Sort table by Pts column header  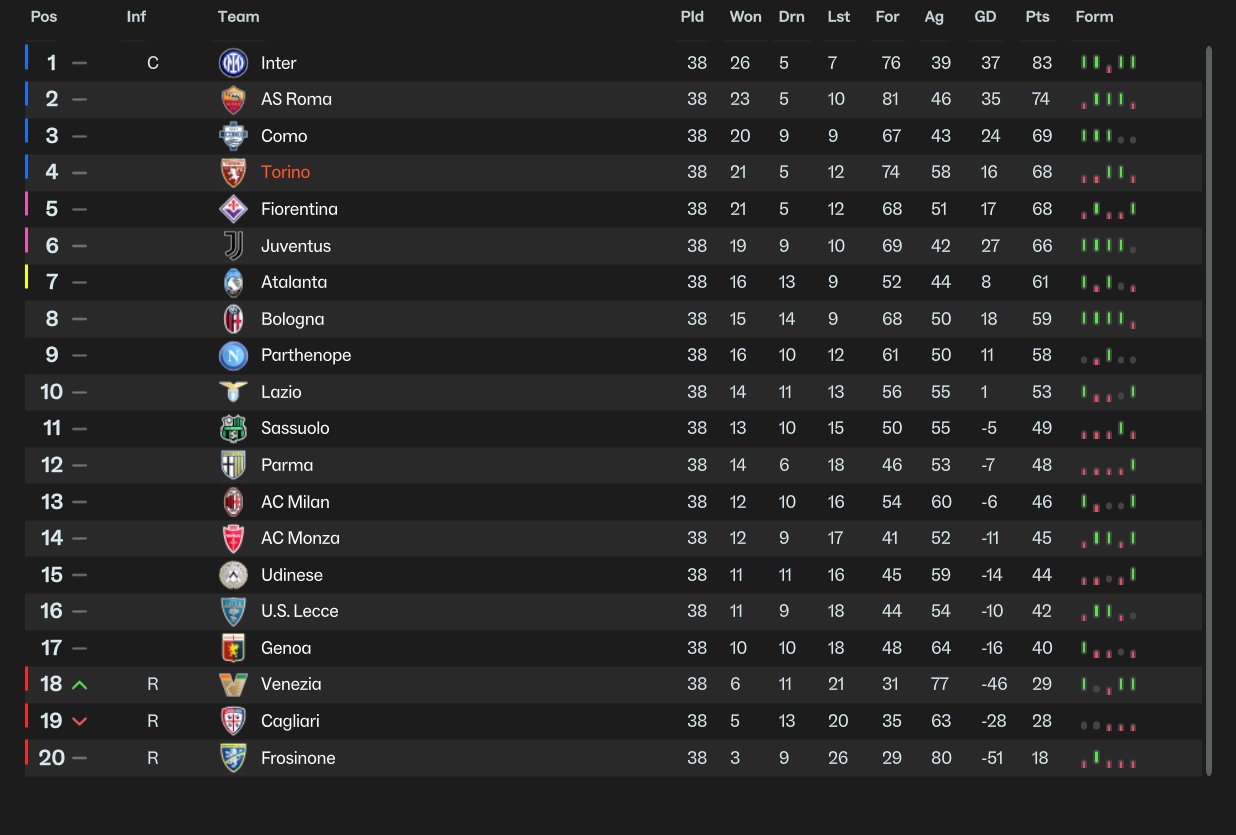[x=1037, y=17]
